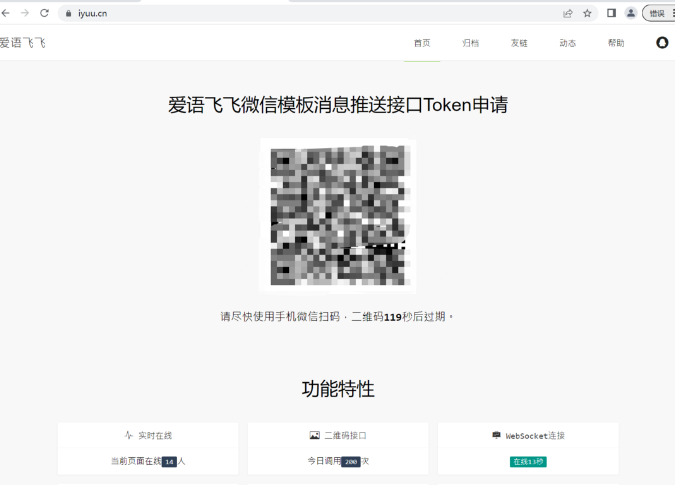Click the green online-seconds WebSocket status badge
The height and width of the screenshot is (485, 675).
(x=528, y=462)
